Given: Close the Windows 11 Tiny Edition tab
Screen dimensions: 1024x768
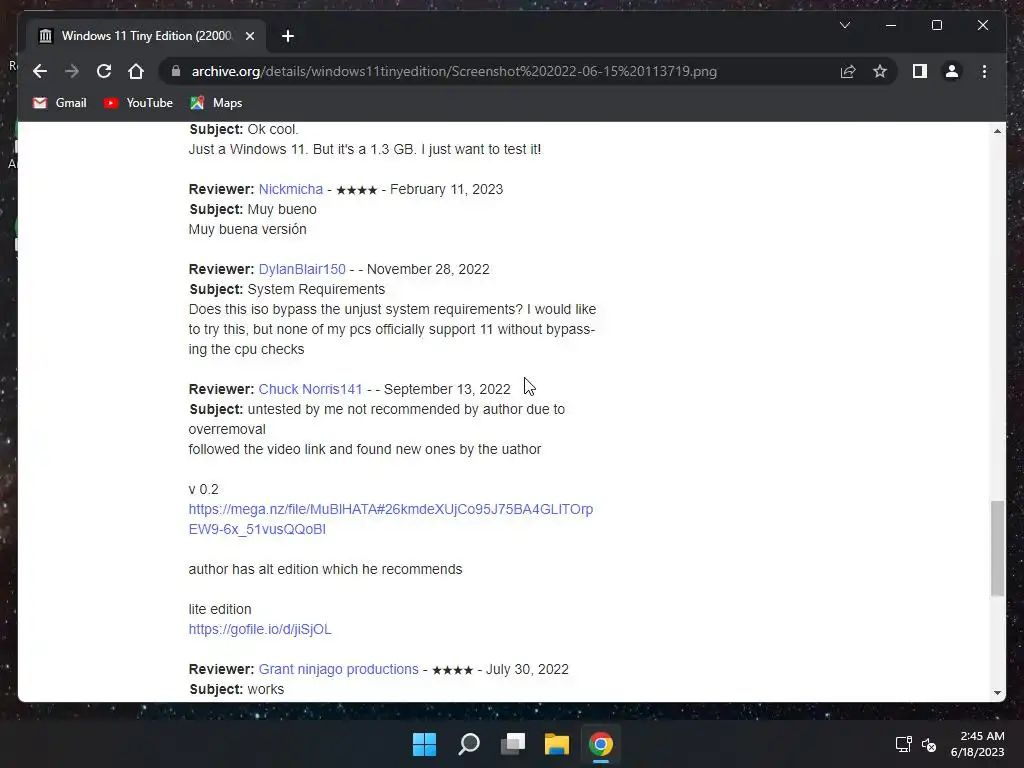Looking at the screenshot, I should [249, 36].
